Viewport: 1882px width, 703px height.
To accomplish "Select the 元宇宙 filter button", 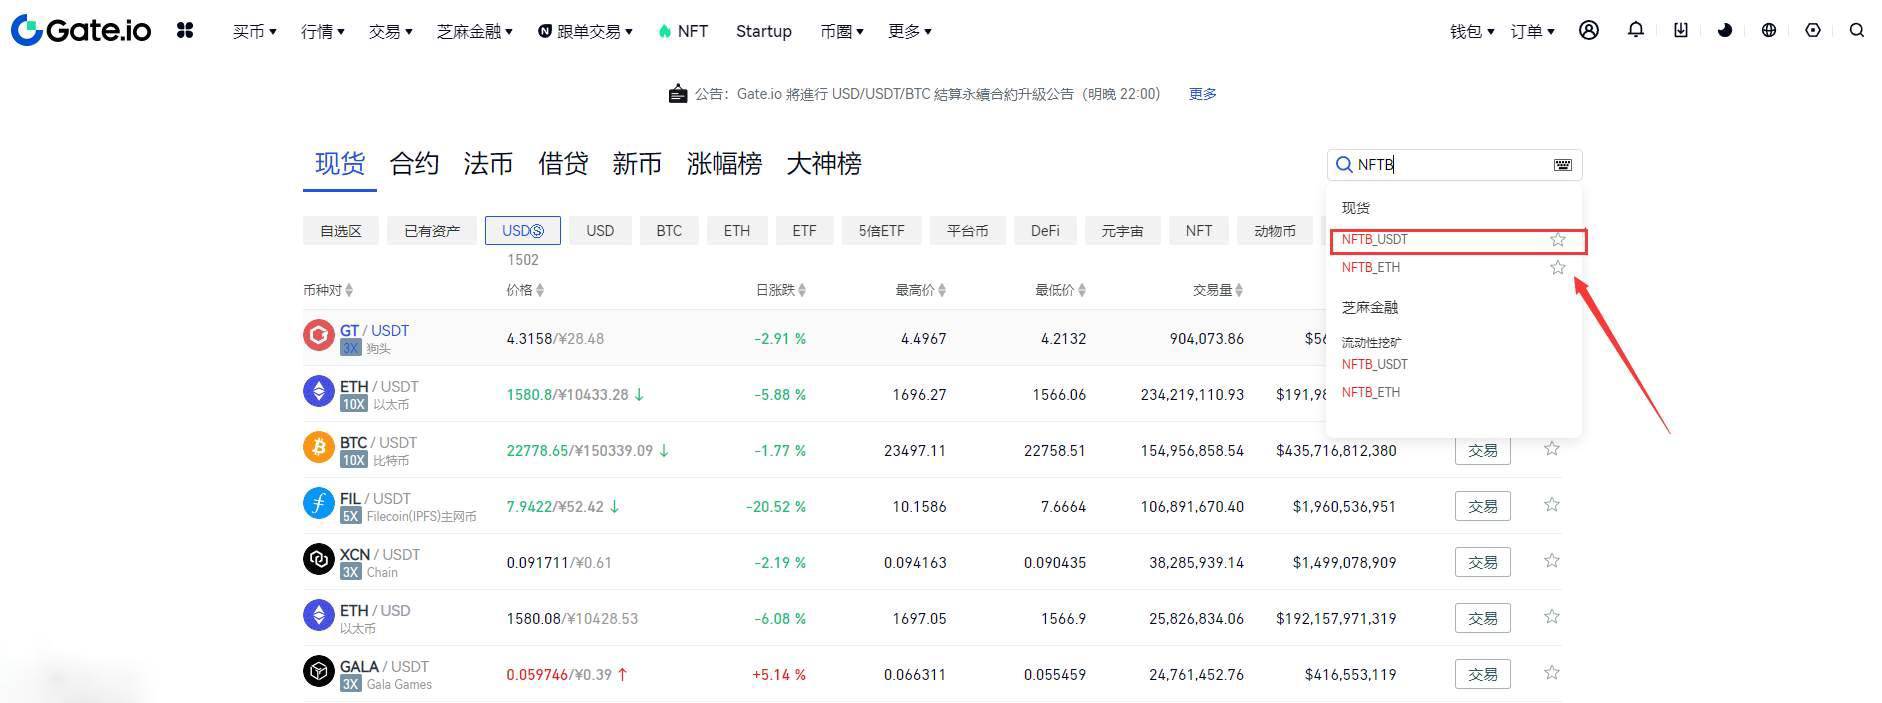I will (1122, 231).
